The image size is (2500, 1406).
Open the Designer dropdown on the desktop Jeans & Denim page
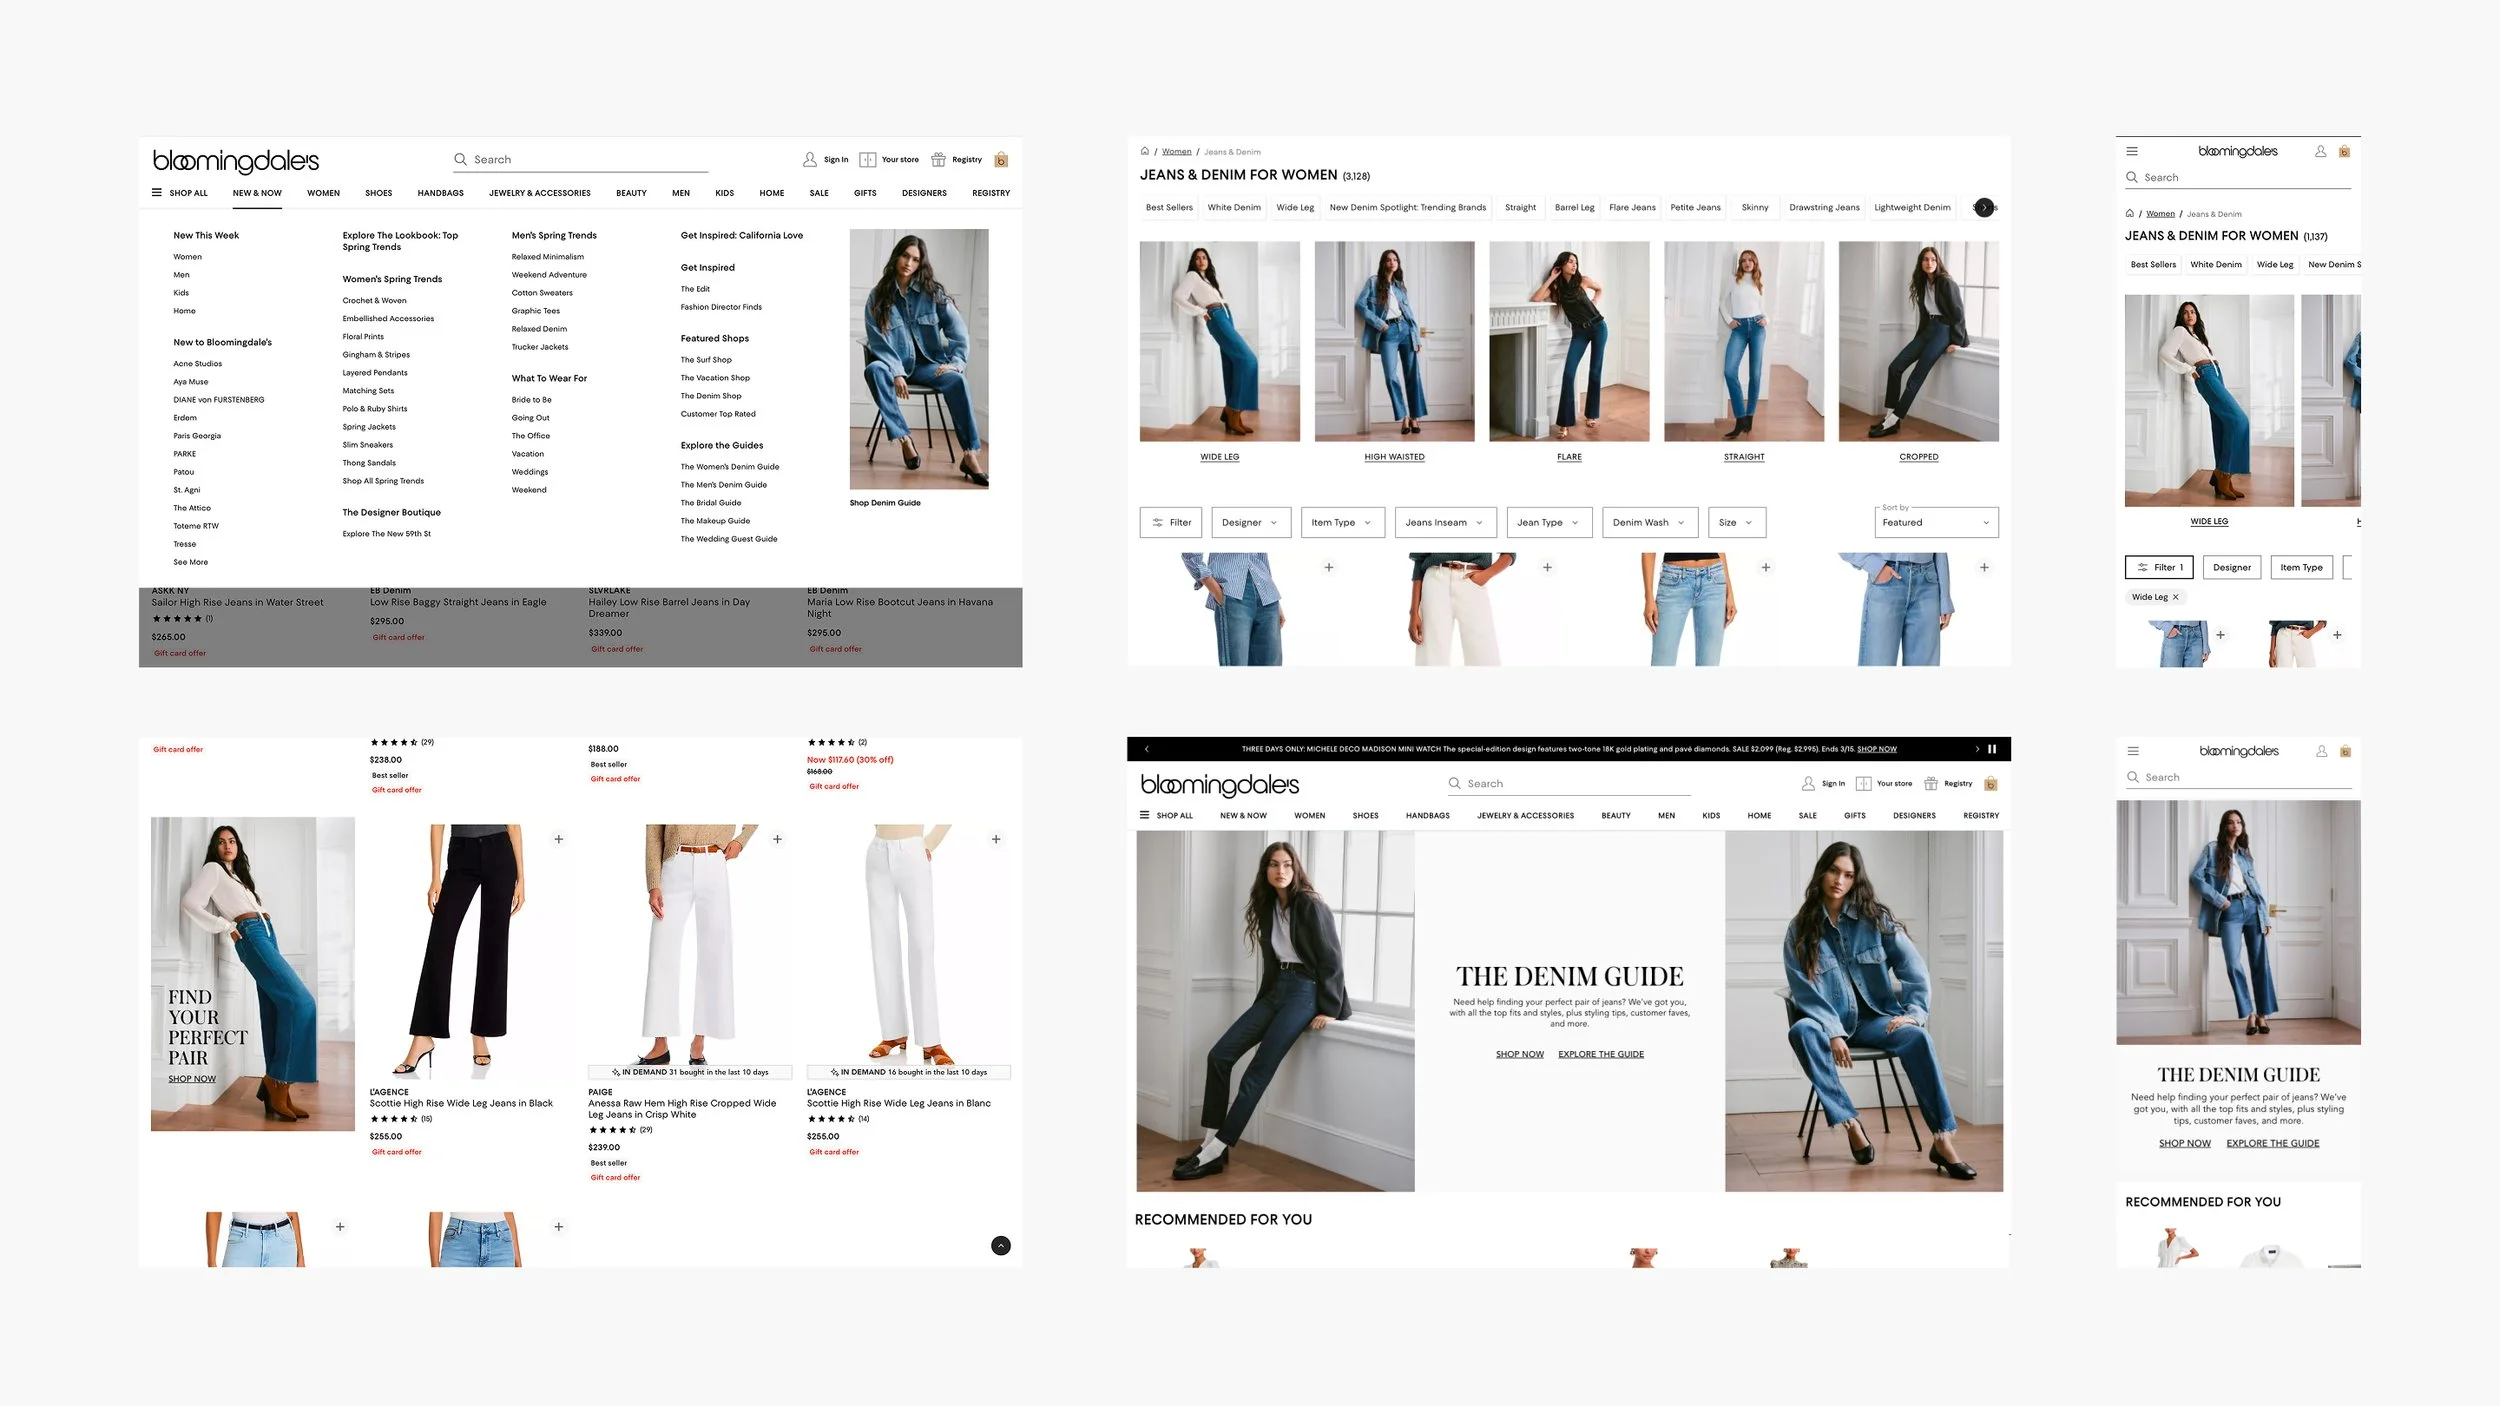tap(1251, 523)
